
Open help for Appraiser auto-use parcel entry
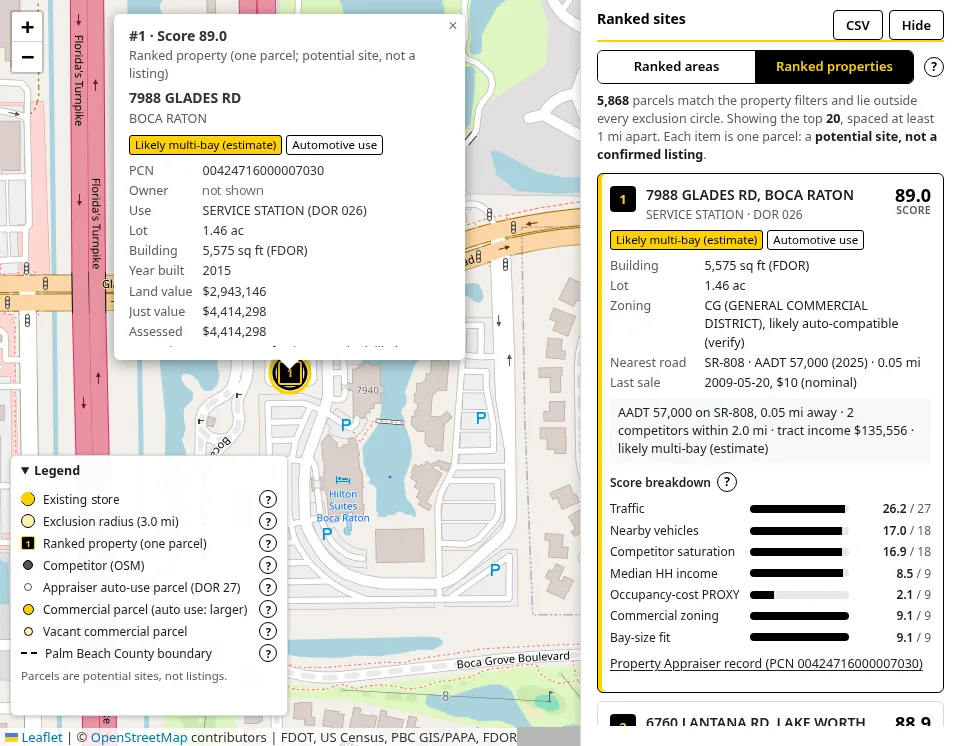coord(268,587)
